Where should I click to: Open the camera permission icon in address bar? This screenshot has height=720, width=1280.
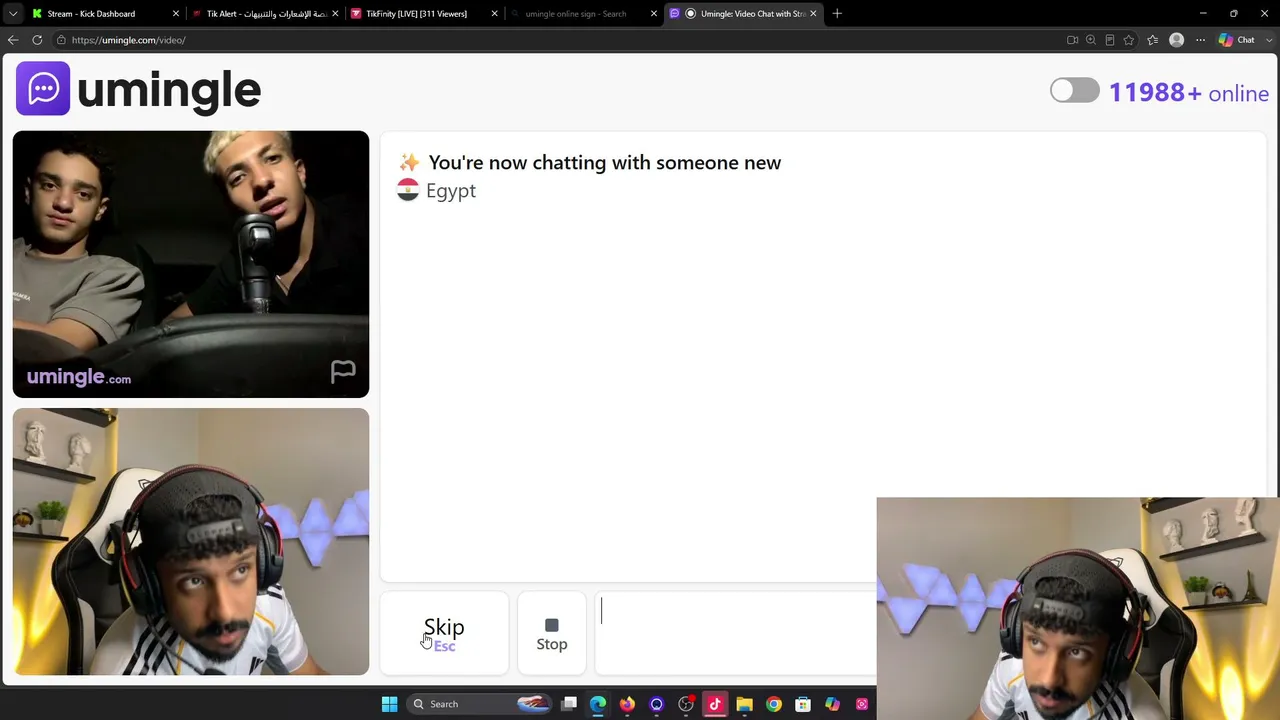[x=1072, y=40]
